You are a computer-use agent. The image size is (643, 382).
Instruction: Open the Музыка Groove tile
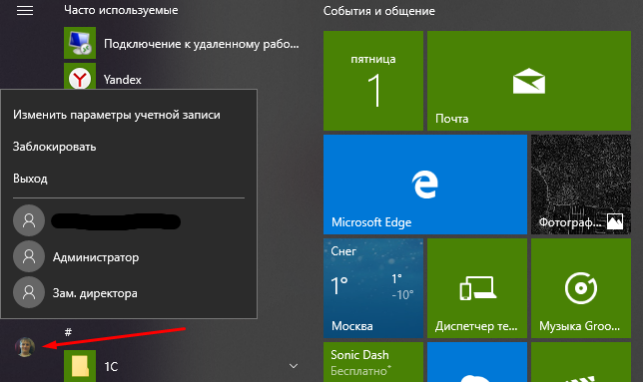pos(581,288)
